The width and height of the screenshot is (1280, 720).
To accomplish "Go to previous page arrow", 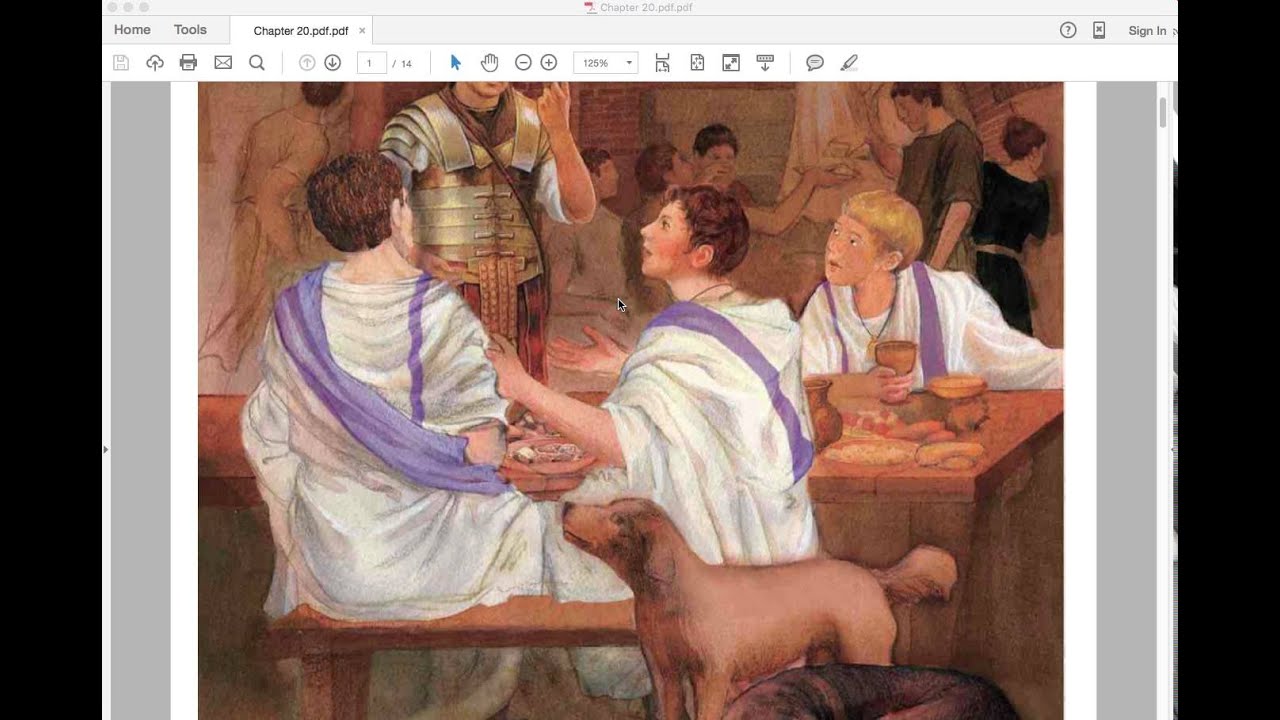I will click(x=307, y=63).
